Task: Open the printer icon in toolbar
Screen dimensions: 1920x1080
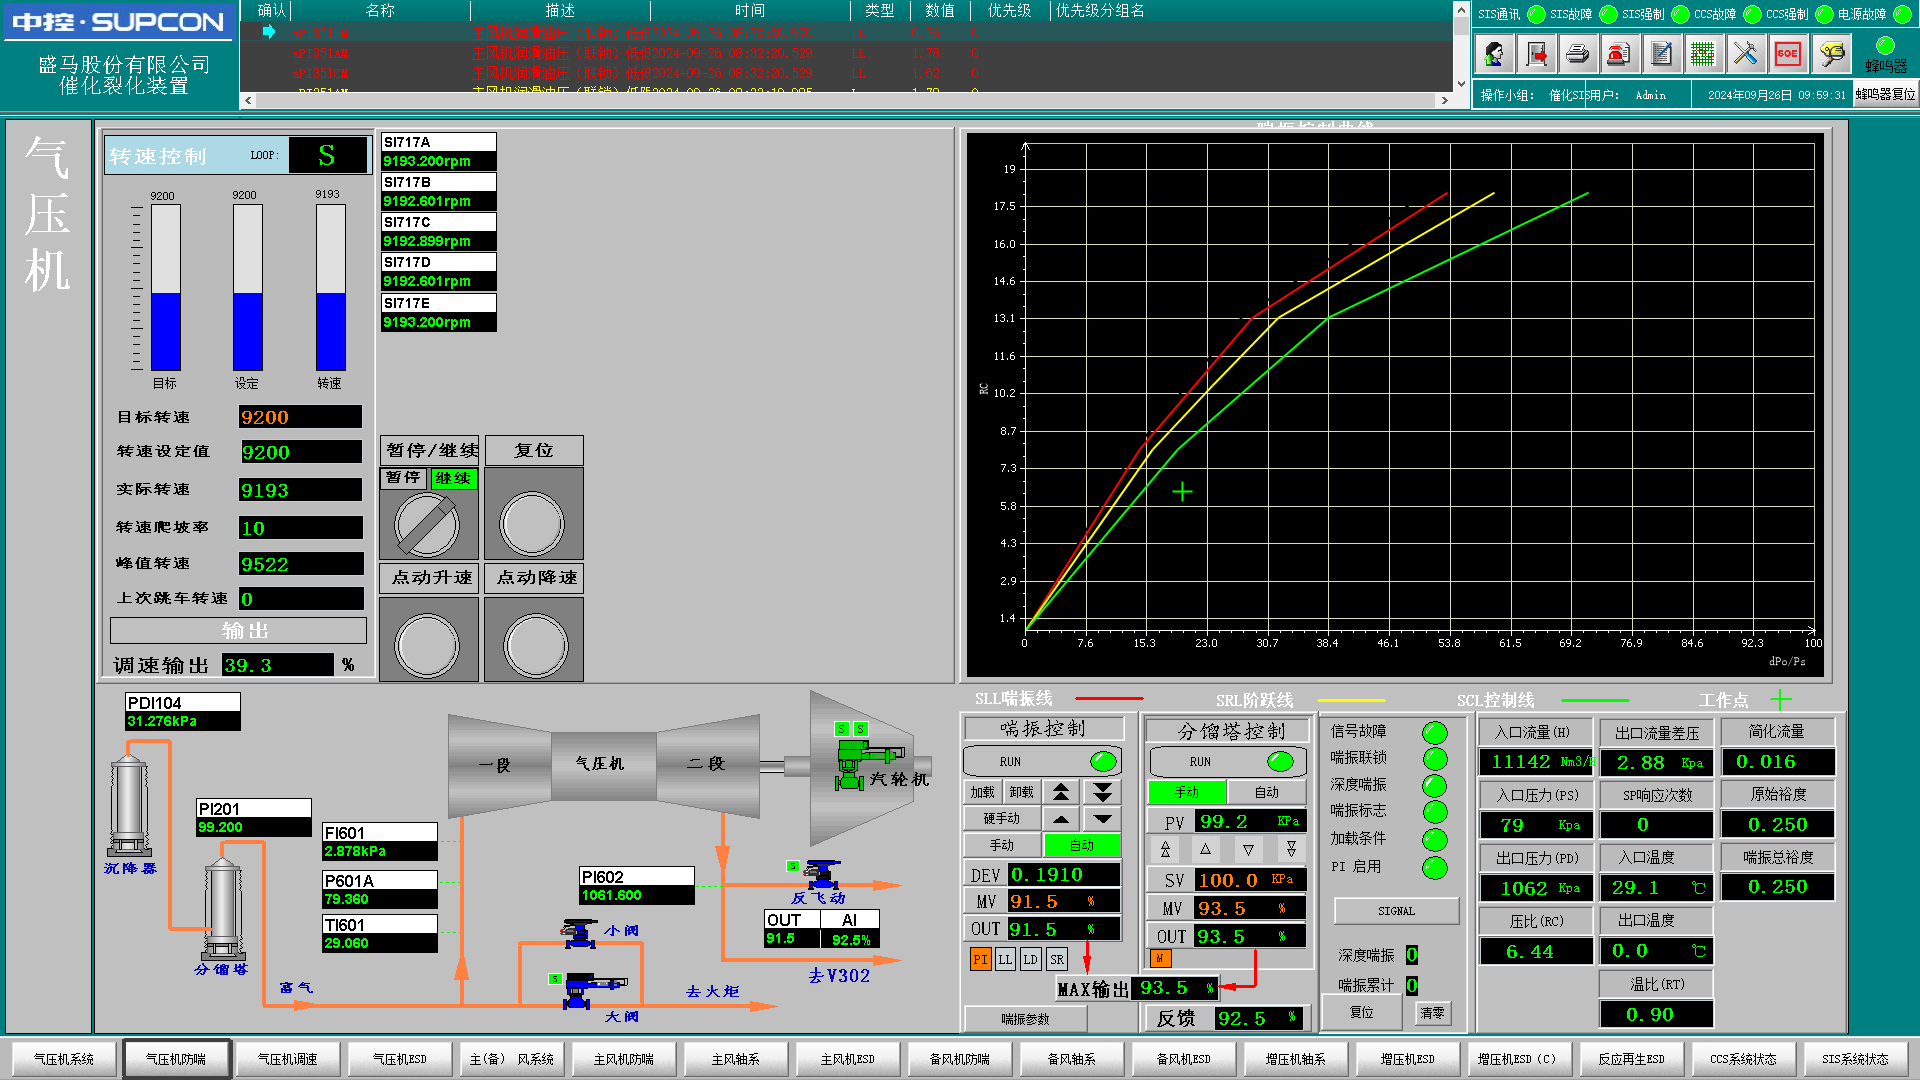Action: pos(1578,54)
